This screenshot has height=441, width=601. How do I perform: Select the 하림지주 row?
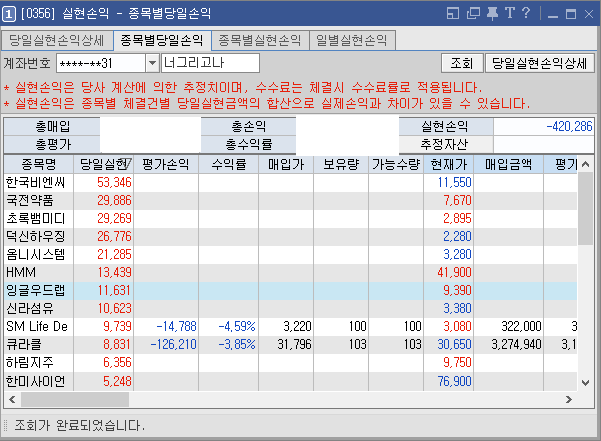click(290, 362)
